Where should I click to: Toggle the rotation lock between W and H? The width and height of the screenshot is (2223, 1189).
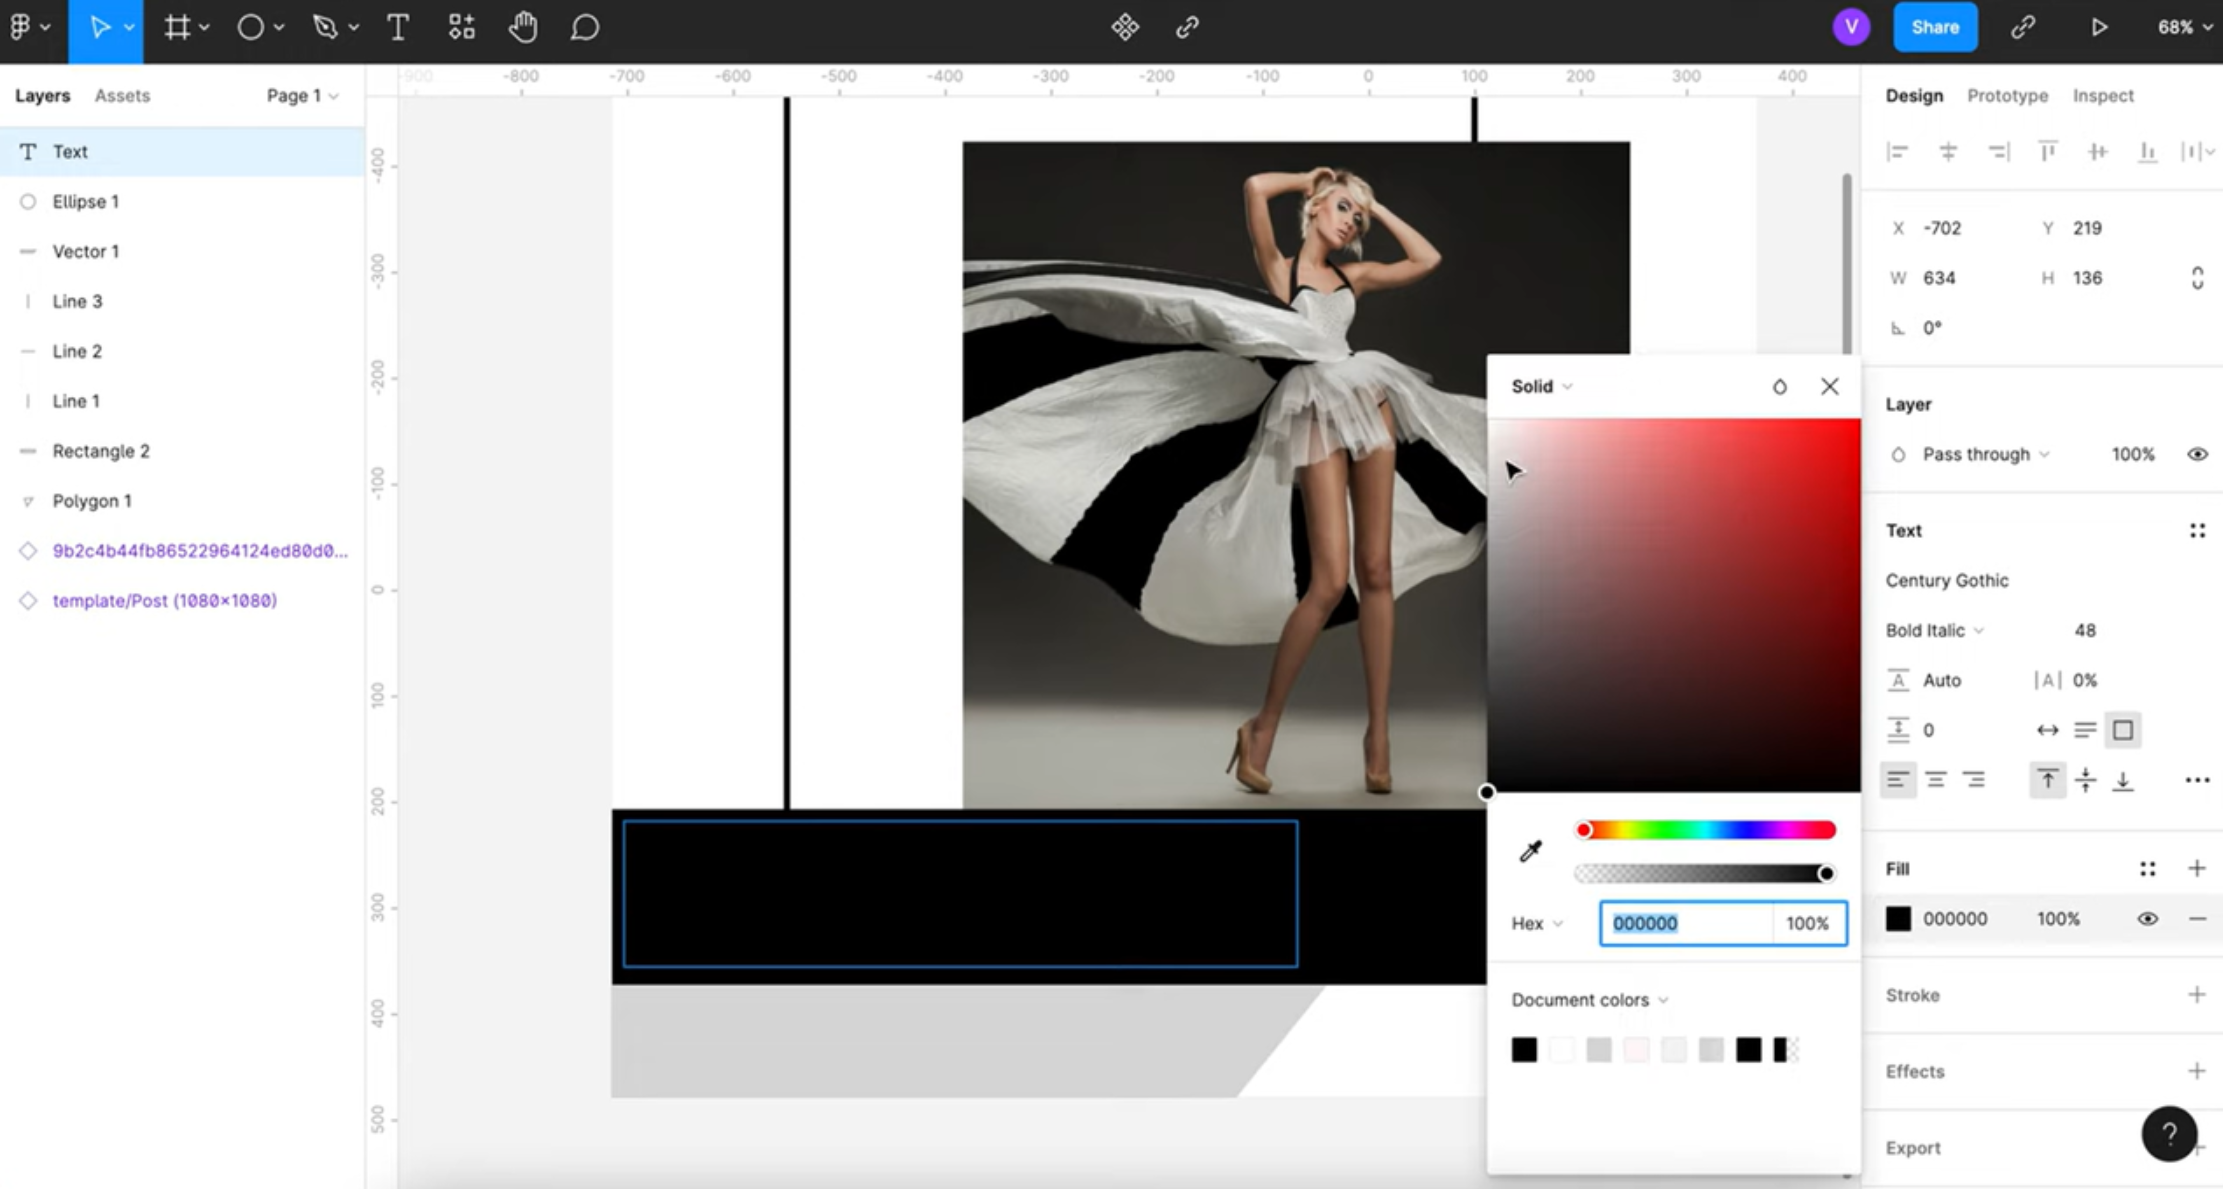[x=2196, y=277]
